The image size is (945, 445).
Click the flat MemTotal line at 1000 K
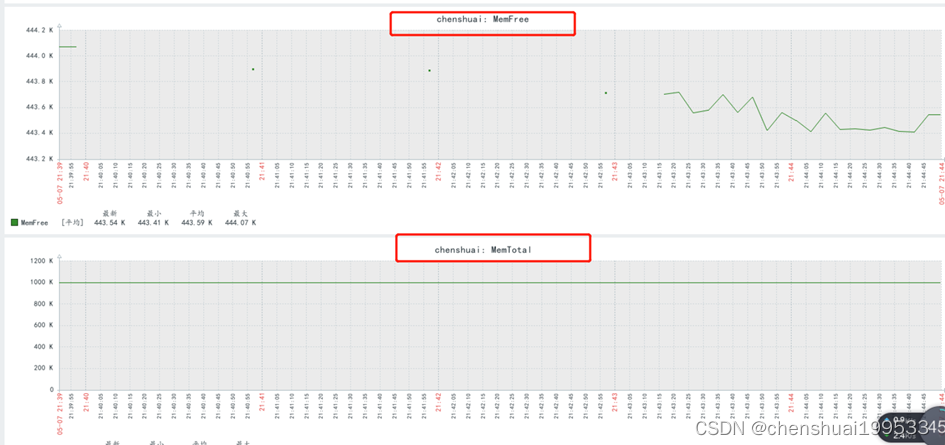tap(501, 282)
